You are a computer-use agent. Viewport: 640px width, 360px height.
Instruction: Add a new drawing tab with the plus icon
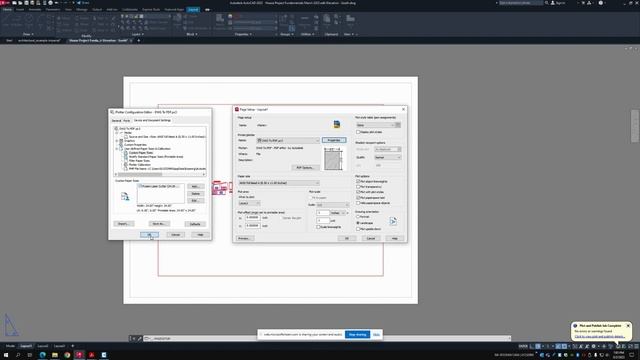[x=139, y=40]
